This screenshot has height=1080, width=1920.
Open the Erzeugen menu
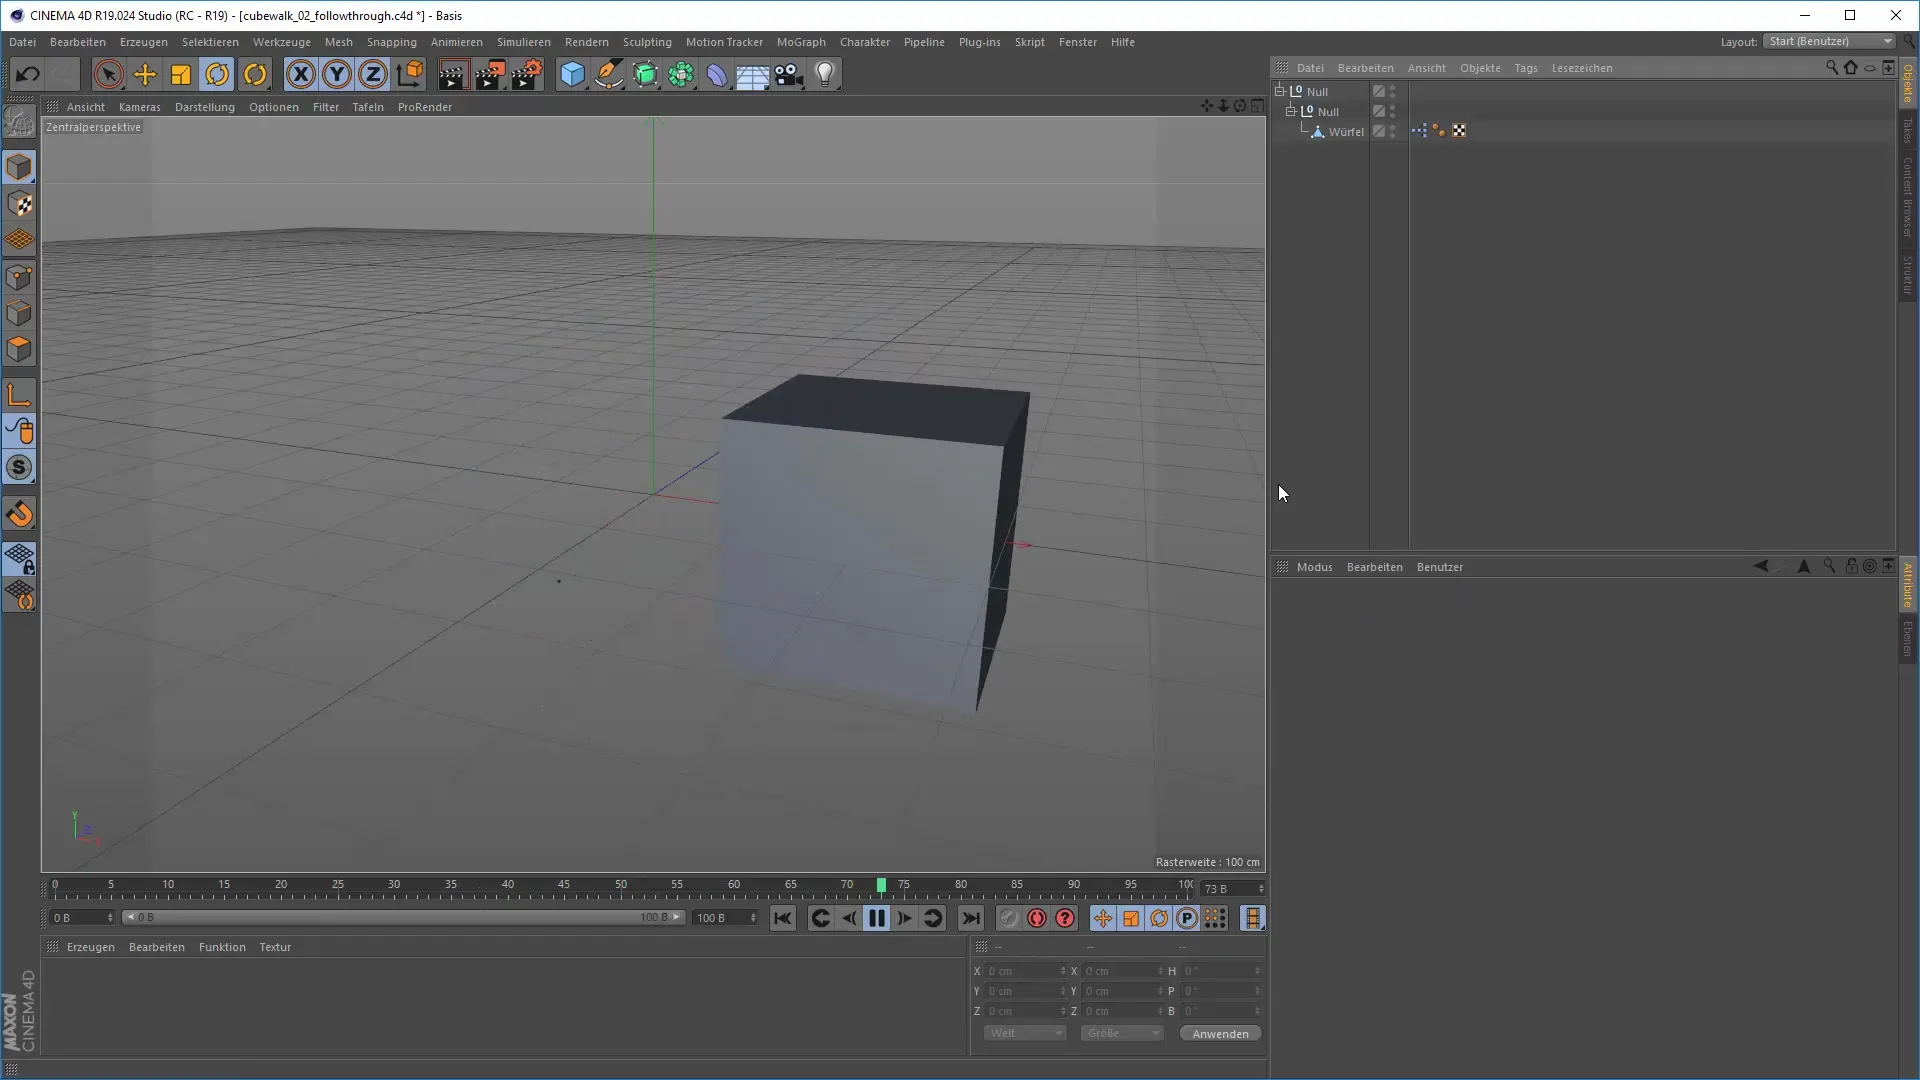143,42
